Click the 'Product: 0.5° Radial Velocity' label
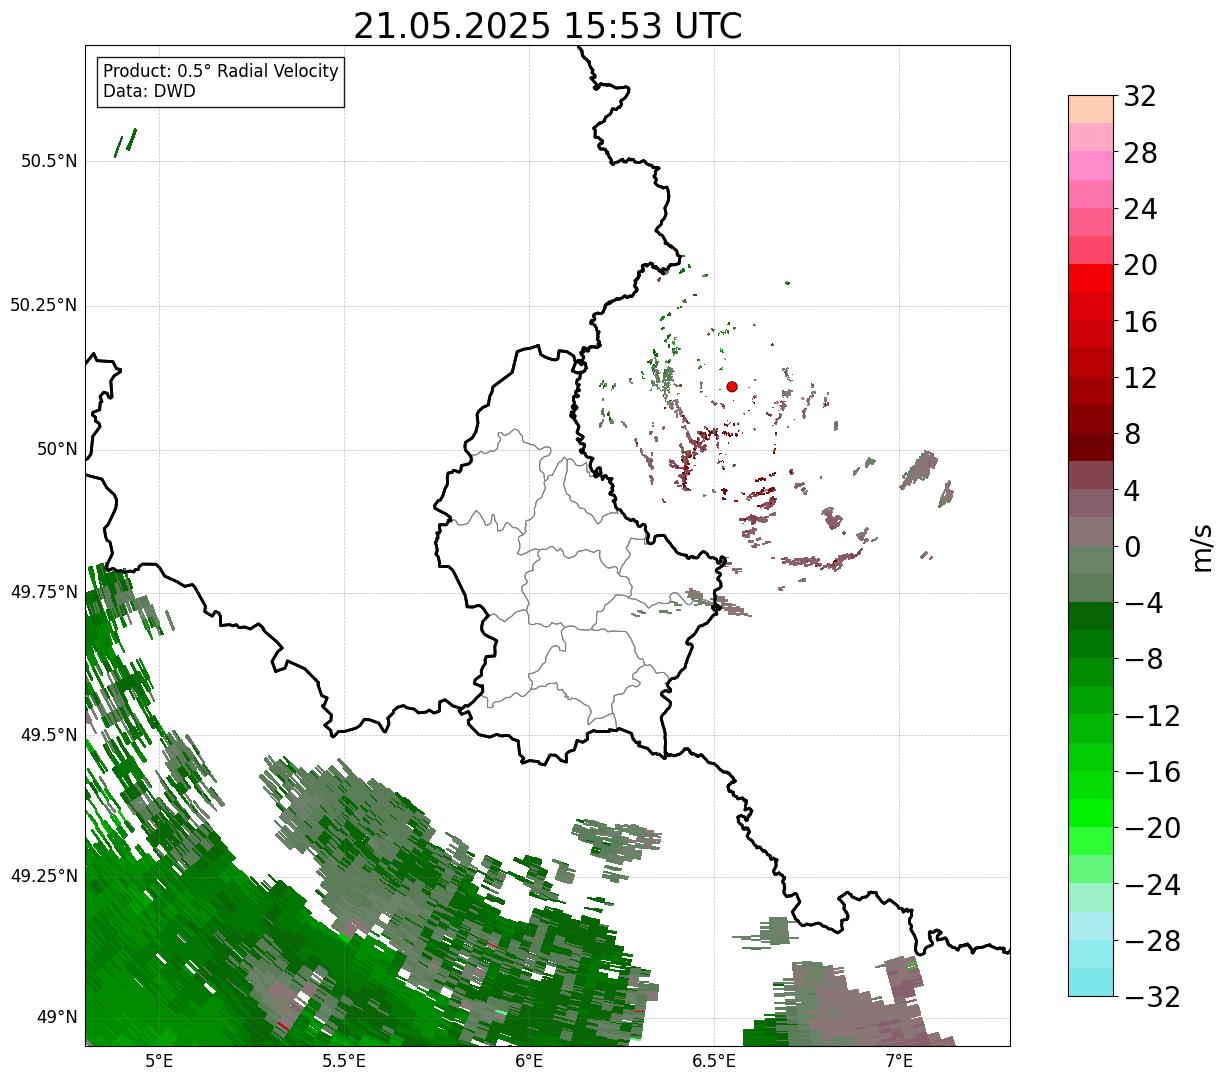Image resolution: width=1225 pixels, height=1081 pixels. tap(221, 71)
